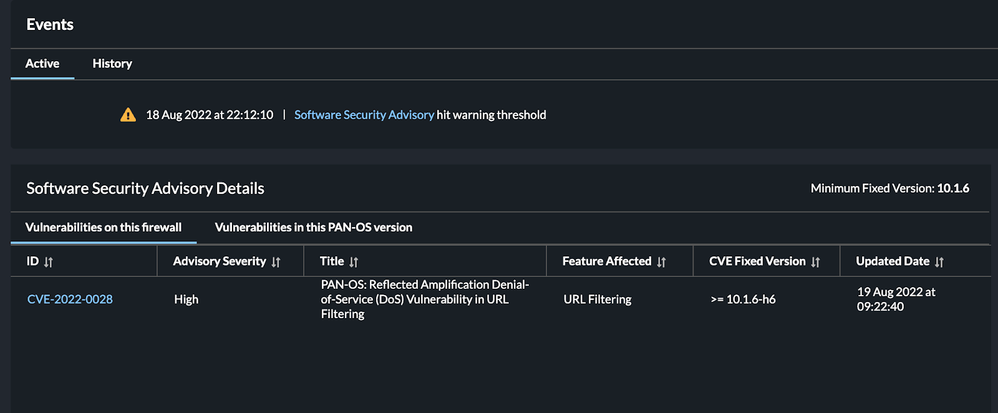Click the URL Filtering feature cell
This screenshot has height=413, width=998.
click(597, 299)
